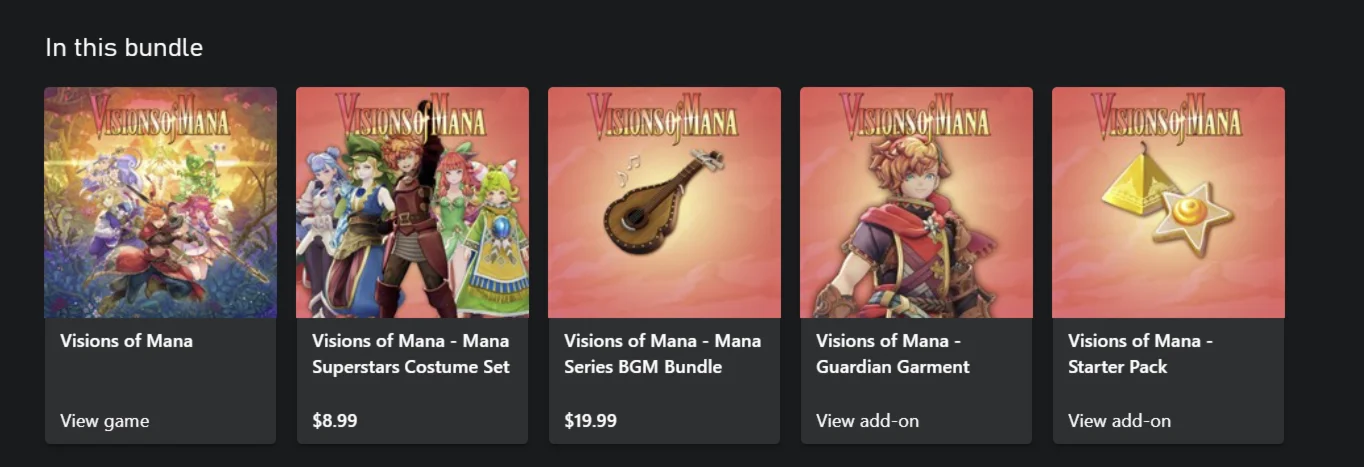Click 'View add-on' under Starter Pack
The width and height of the screenshot is (1364, 467).
pos(1119,421)
